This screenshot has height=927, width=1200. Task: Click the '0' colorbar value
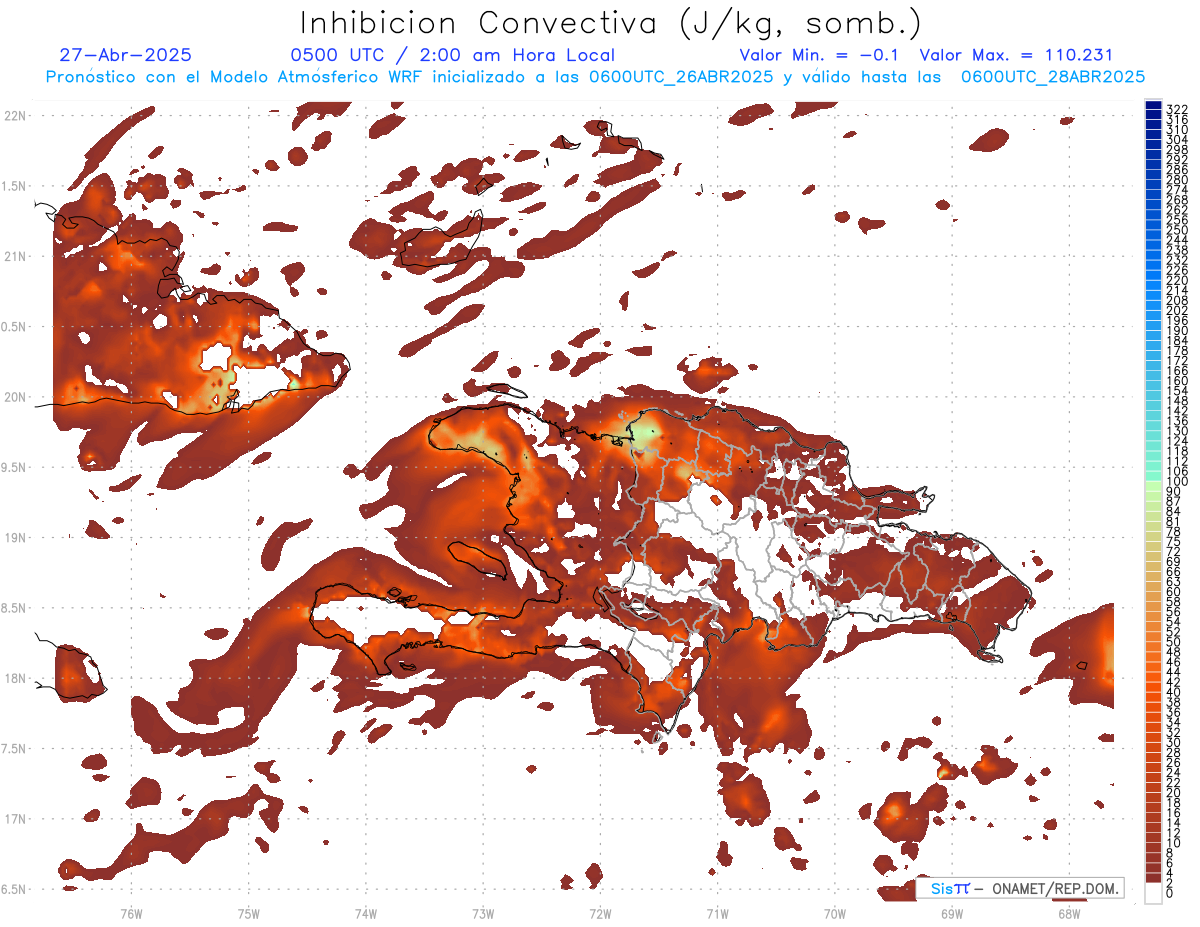[1170, 893]
